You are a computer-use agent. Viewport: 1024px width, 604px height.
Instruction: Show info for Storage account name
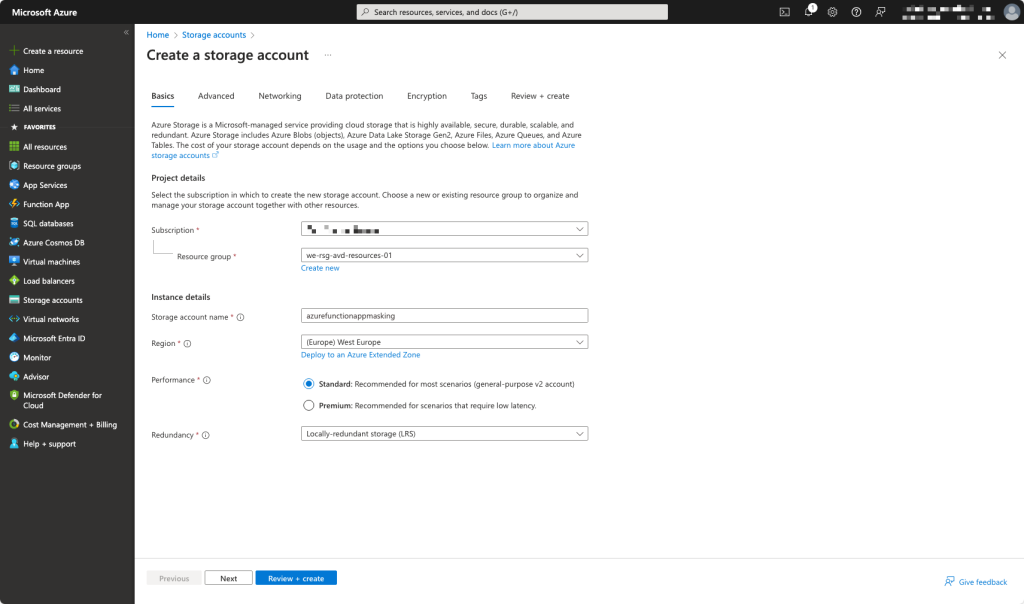click(240, 317)
